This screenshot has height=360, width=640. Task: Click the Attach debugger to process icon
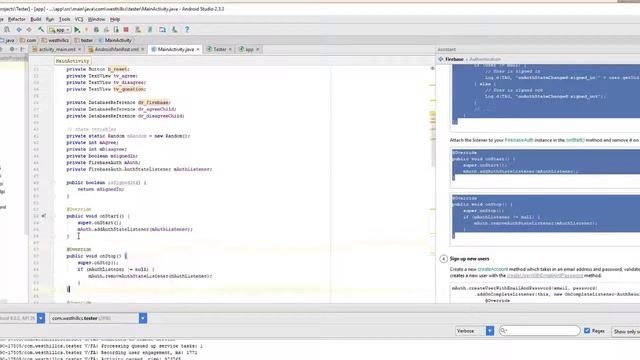[x=116, y=30]
